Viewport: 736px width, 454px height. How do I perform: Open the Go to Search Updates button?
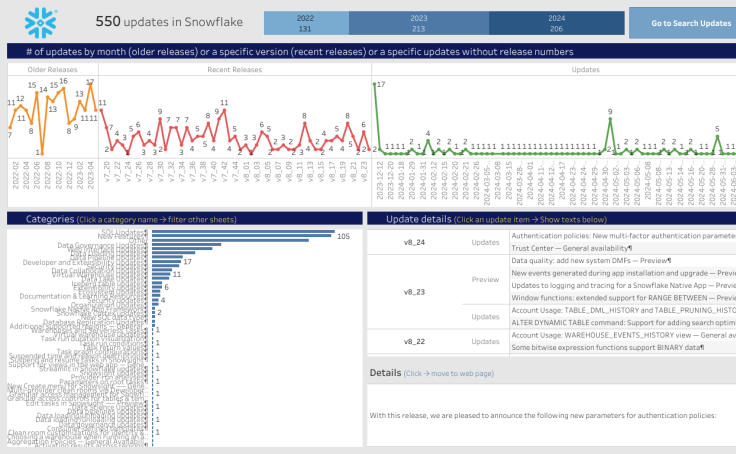(x=683, y=23)
